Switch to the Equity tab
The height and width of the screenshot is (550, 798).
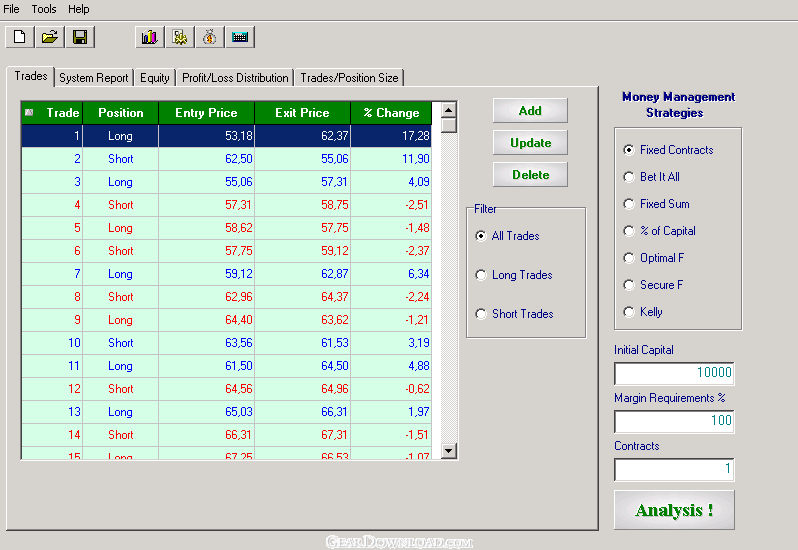pos(154,78)
